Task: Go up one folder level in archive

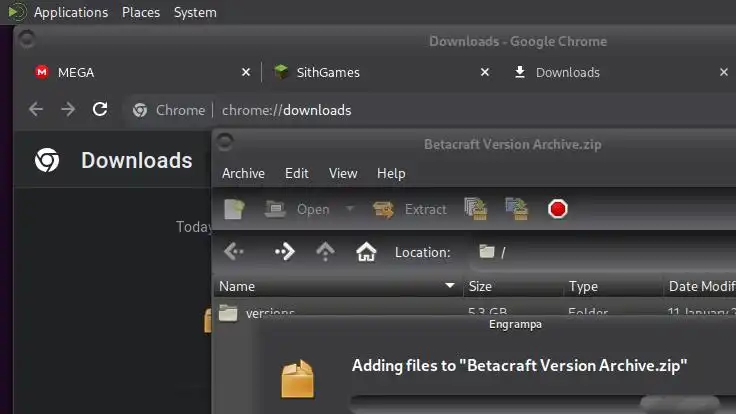Action: click(x=325, y=252)
